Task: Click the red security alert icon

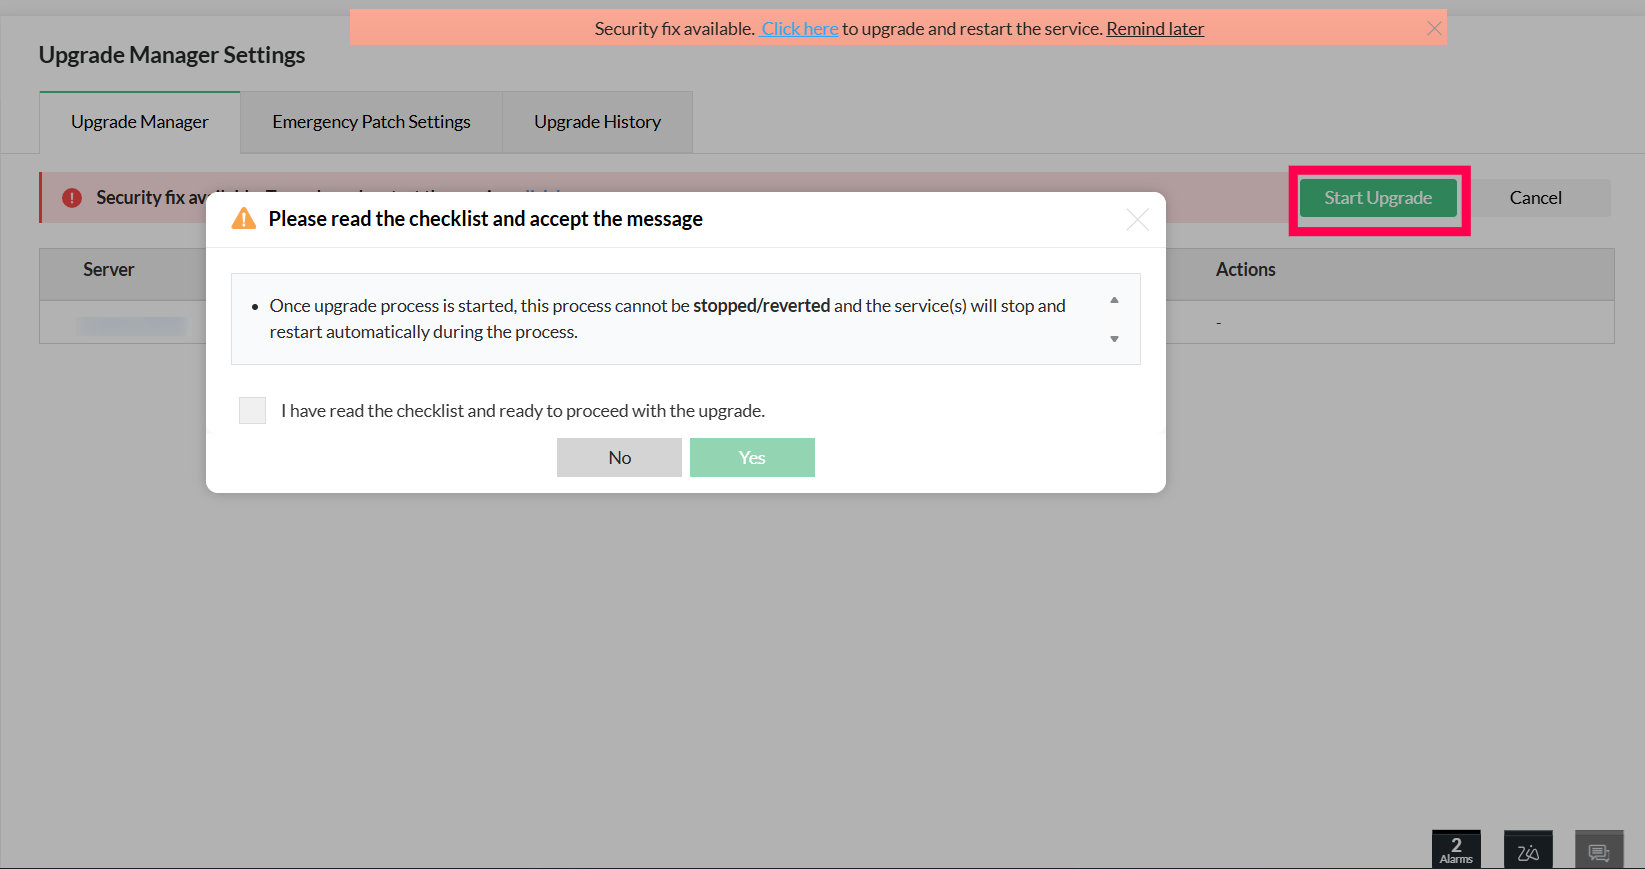Action: pyautogui.click(x=72, y=198)
